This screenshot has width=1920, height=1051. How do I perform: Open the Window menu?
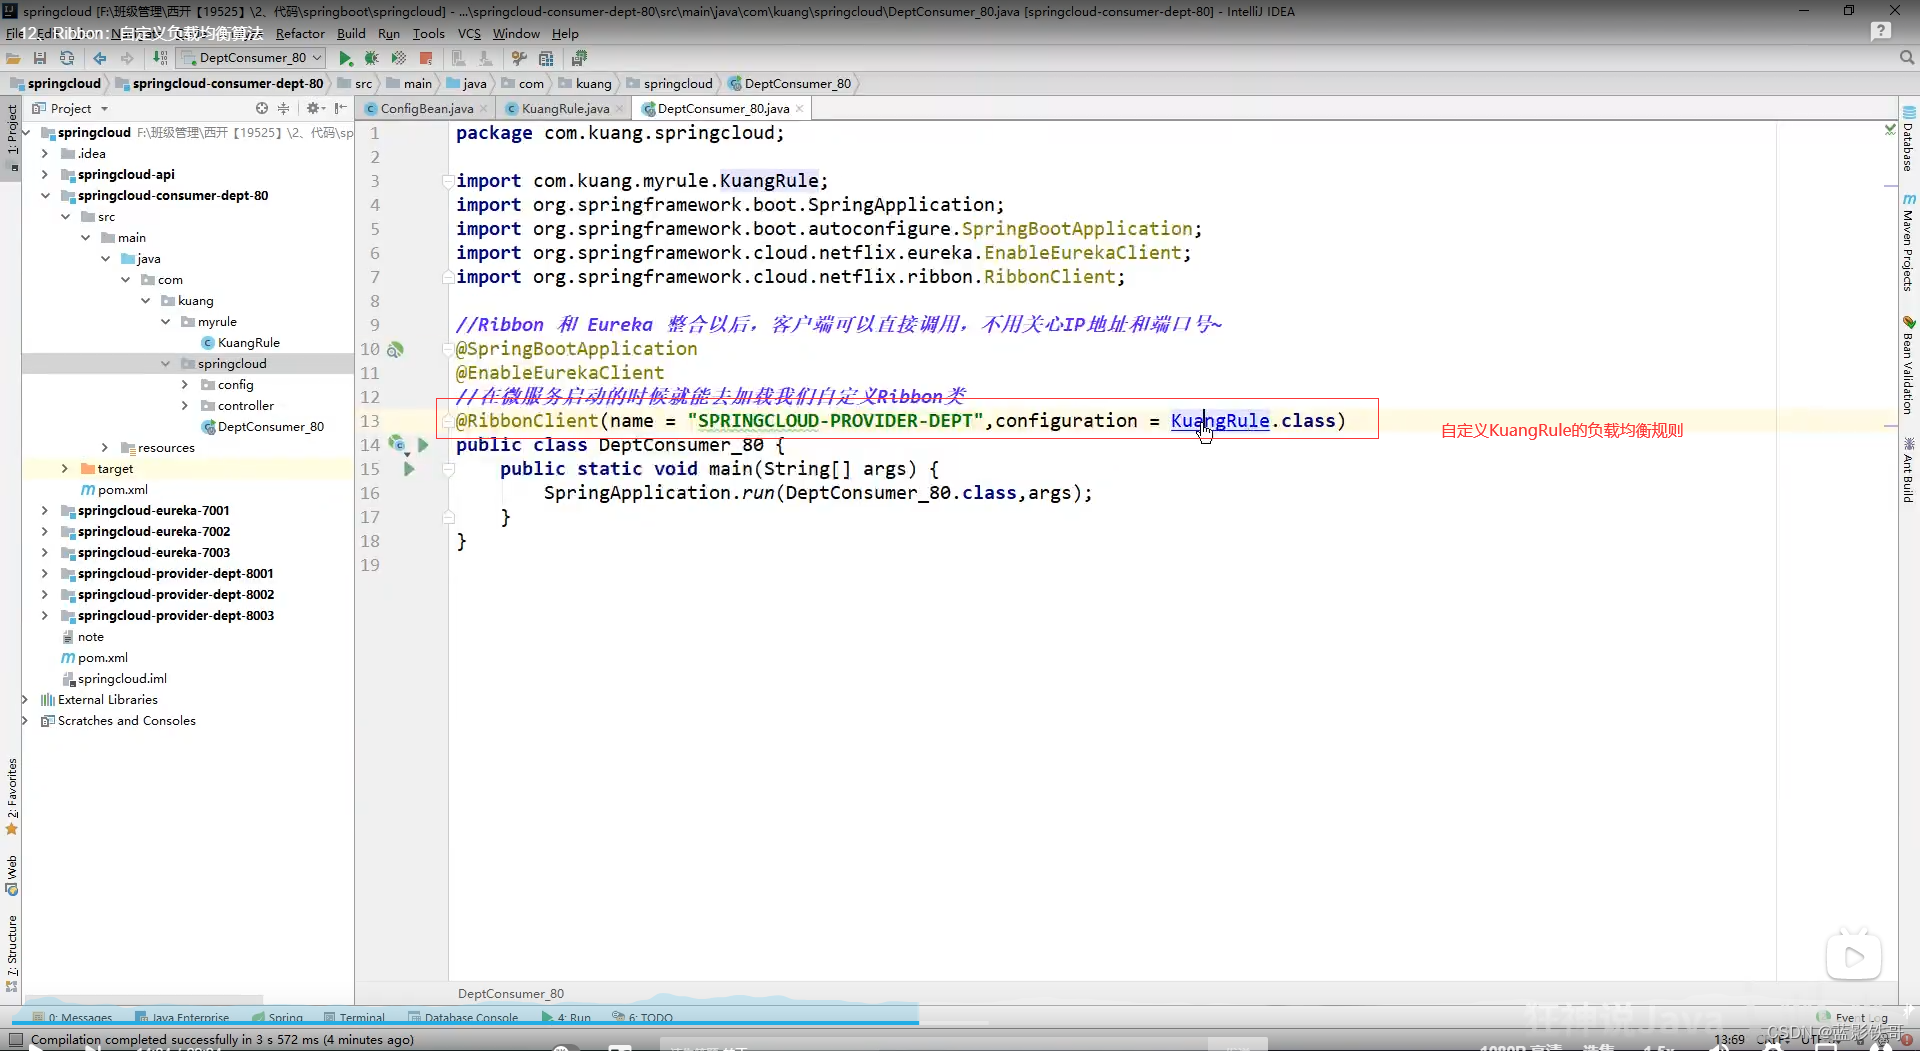coord(516,33)
